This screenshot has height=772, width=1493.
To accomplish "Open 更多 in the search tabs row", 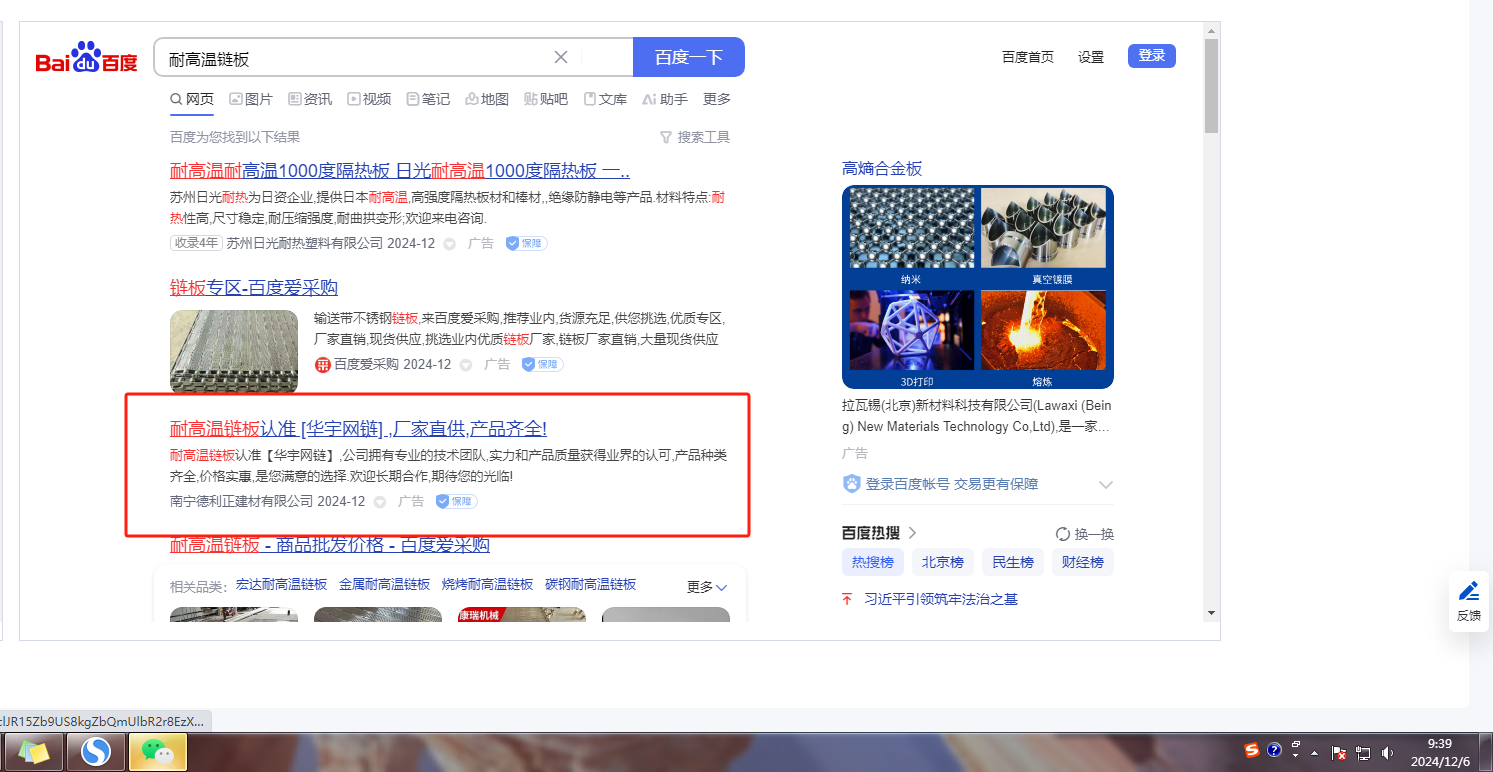I will click(x=717, y=99).
